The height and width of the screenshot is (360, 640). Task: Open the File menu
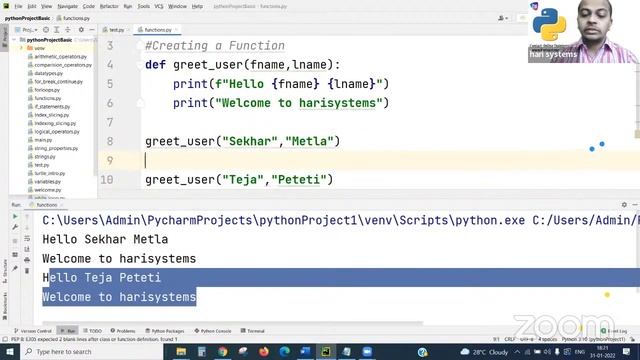click(x=18, y=6)
